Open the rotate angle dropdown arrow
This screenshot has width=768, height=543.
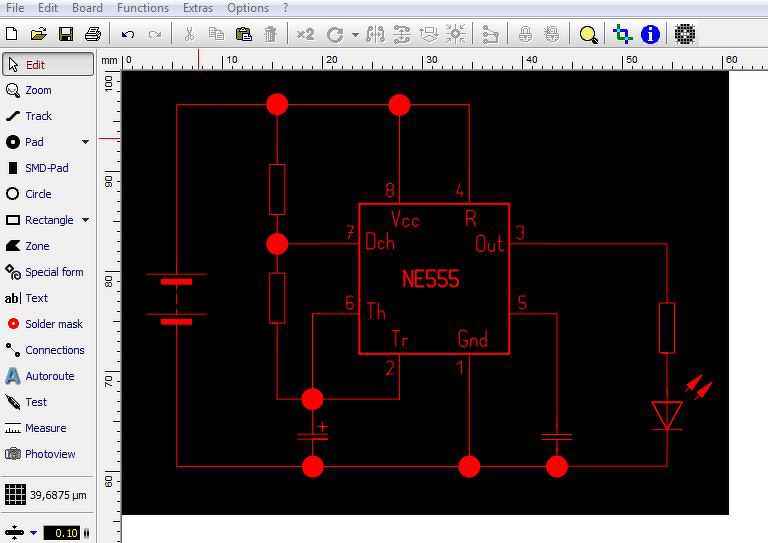point(355,35)
